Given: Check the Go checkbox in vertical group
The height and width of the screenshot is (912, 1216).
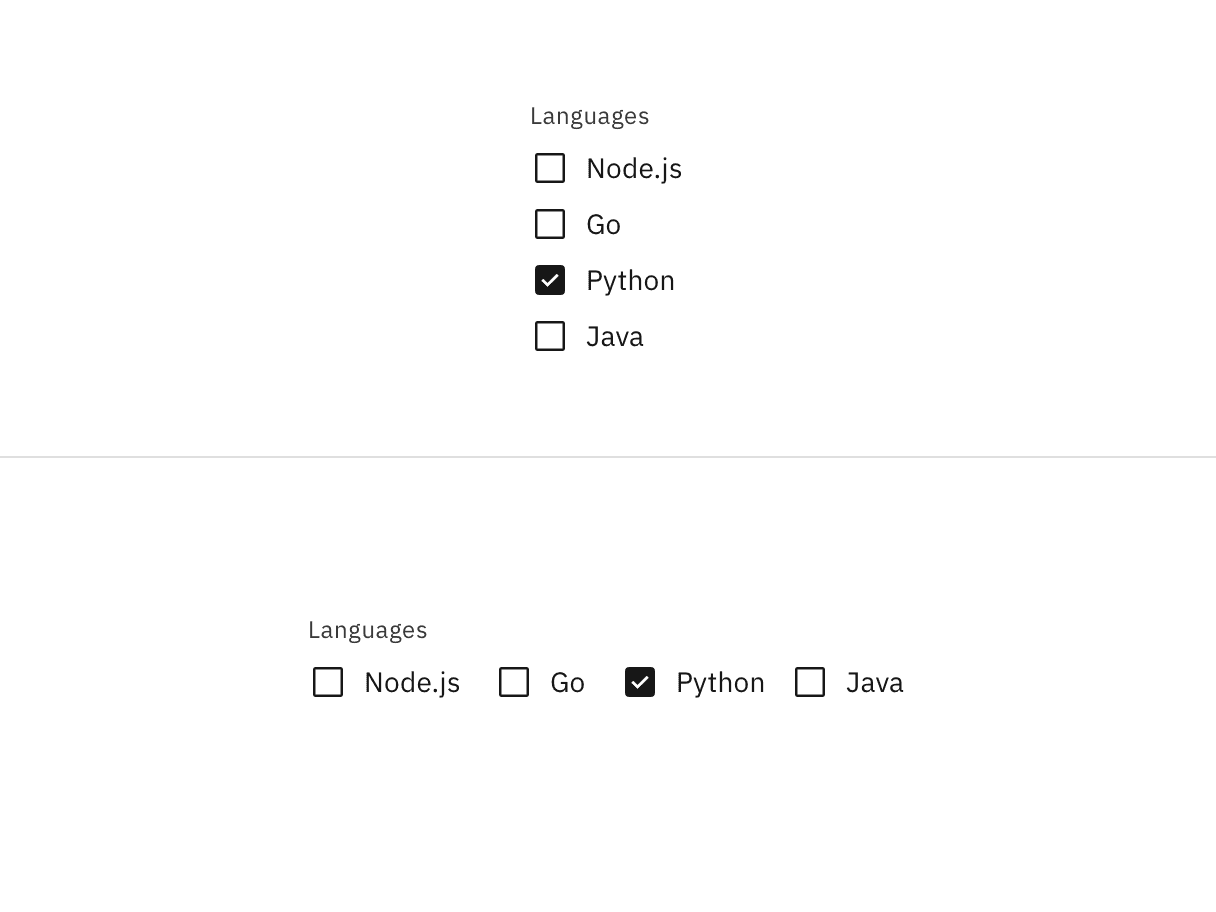Looking at the screenshot, I should click(x=550, y=224).
